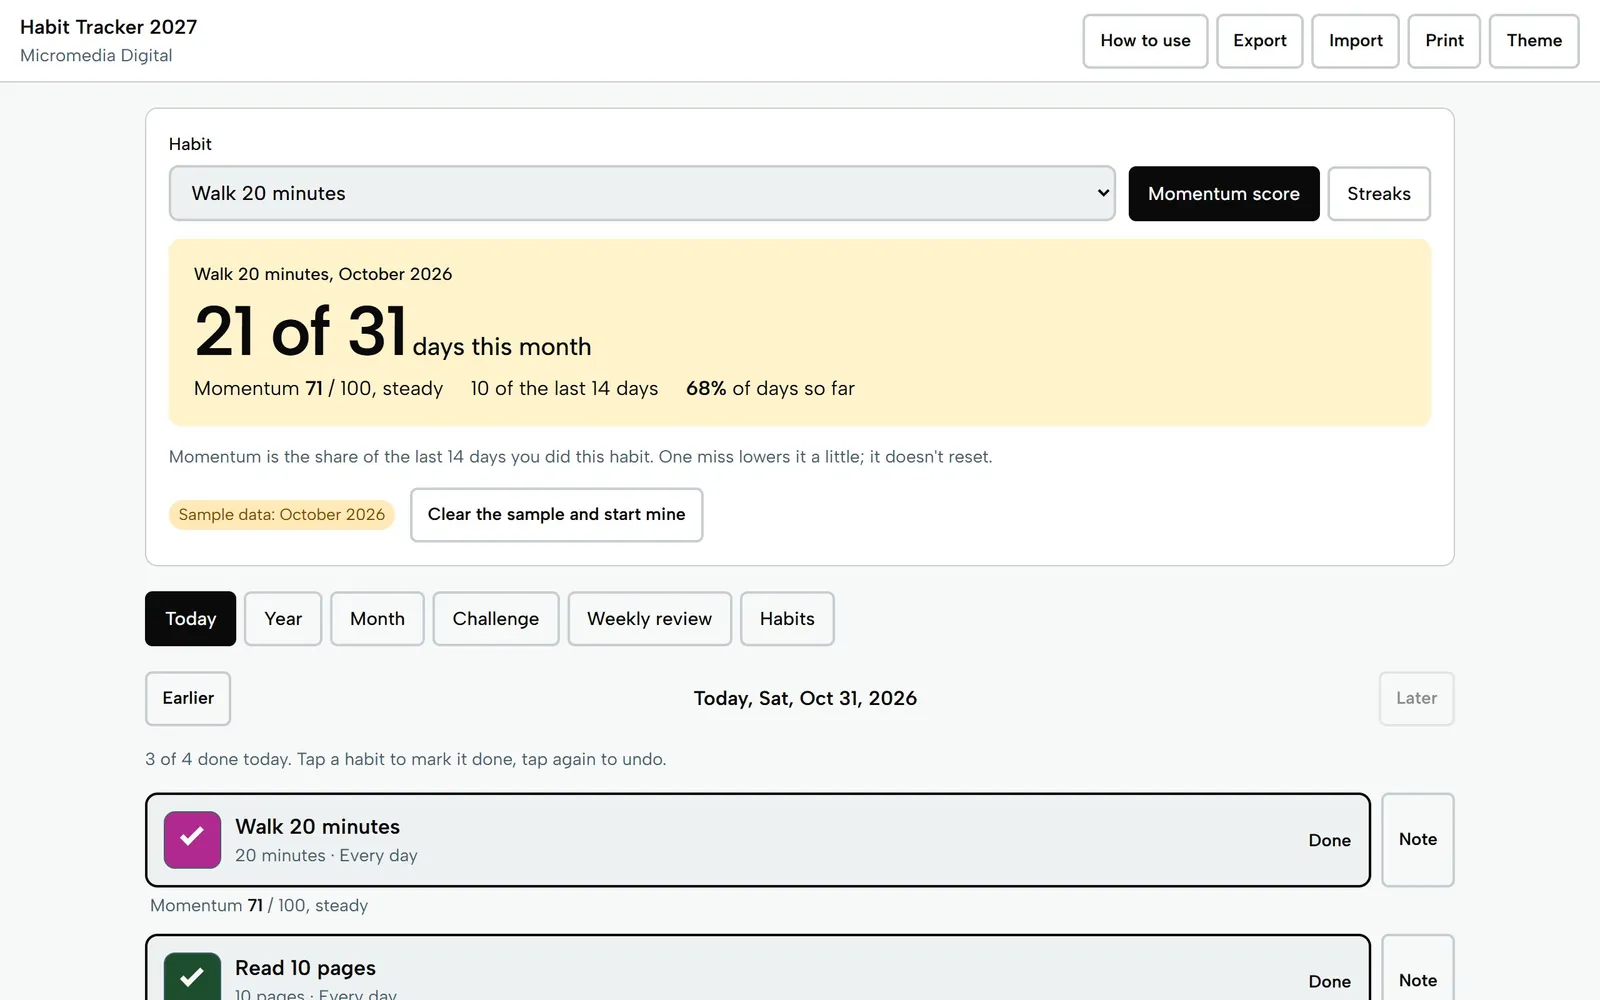This screenshot has width=1600, height=1000.
Task: Open the Month tab
Action: pos(377,618)
